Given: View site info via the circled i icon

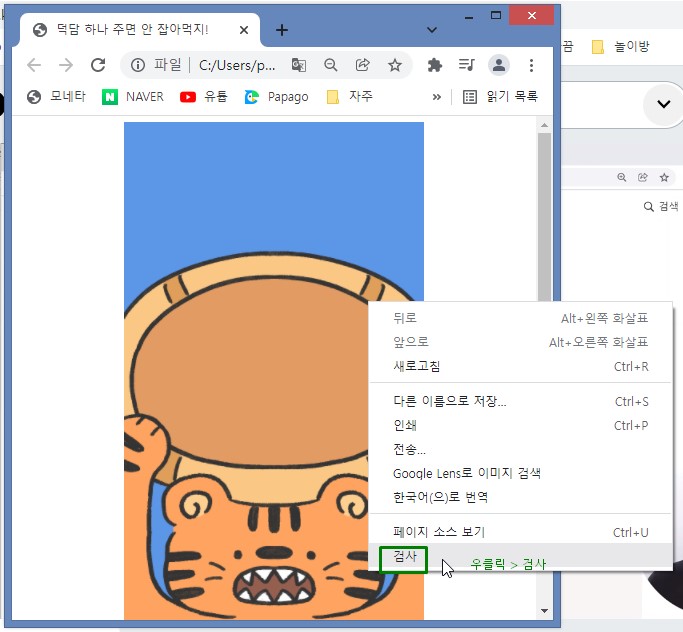Looking at the screenshot, I should [x=138, y=65].
